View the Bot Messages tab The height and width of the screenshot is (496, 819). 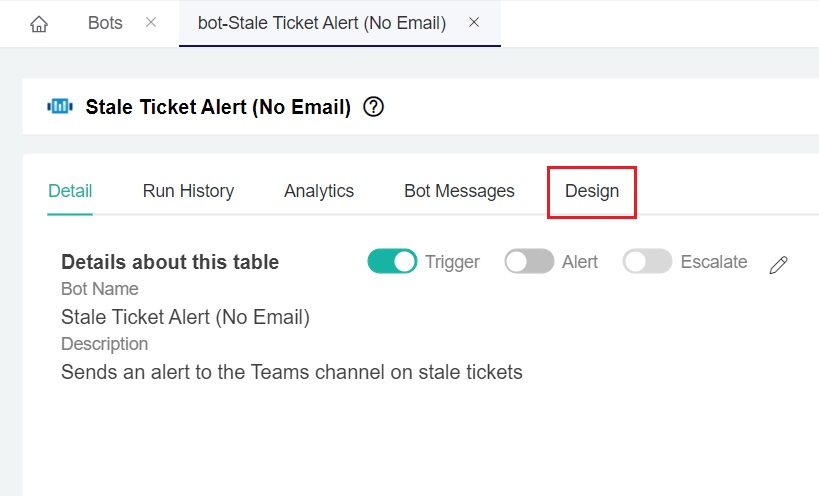[459, 191]
